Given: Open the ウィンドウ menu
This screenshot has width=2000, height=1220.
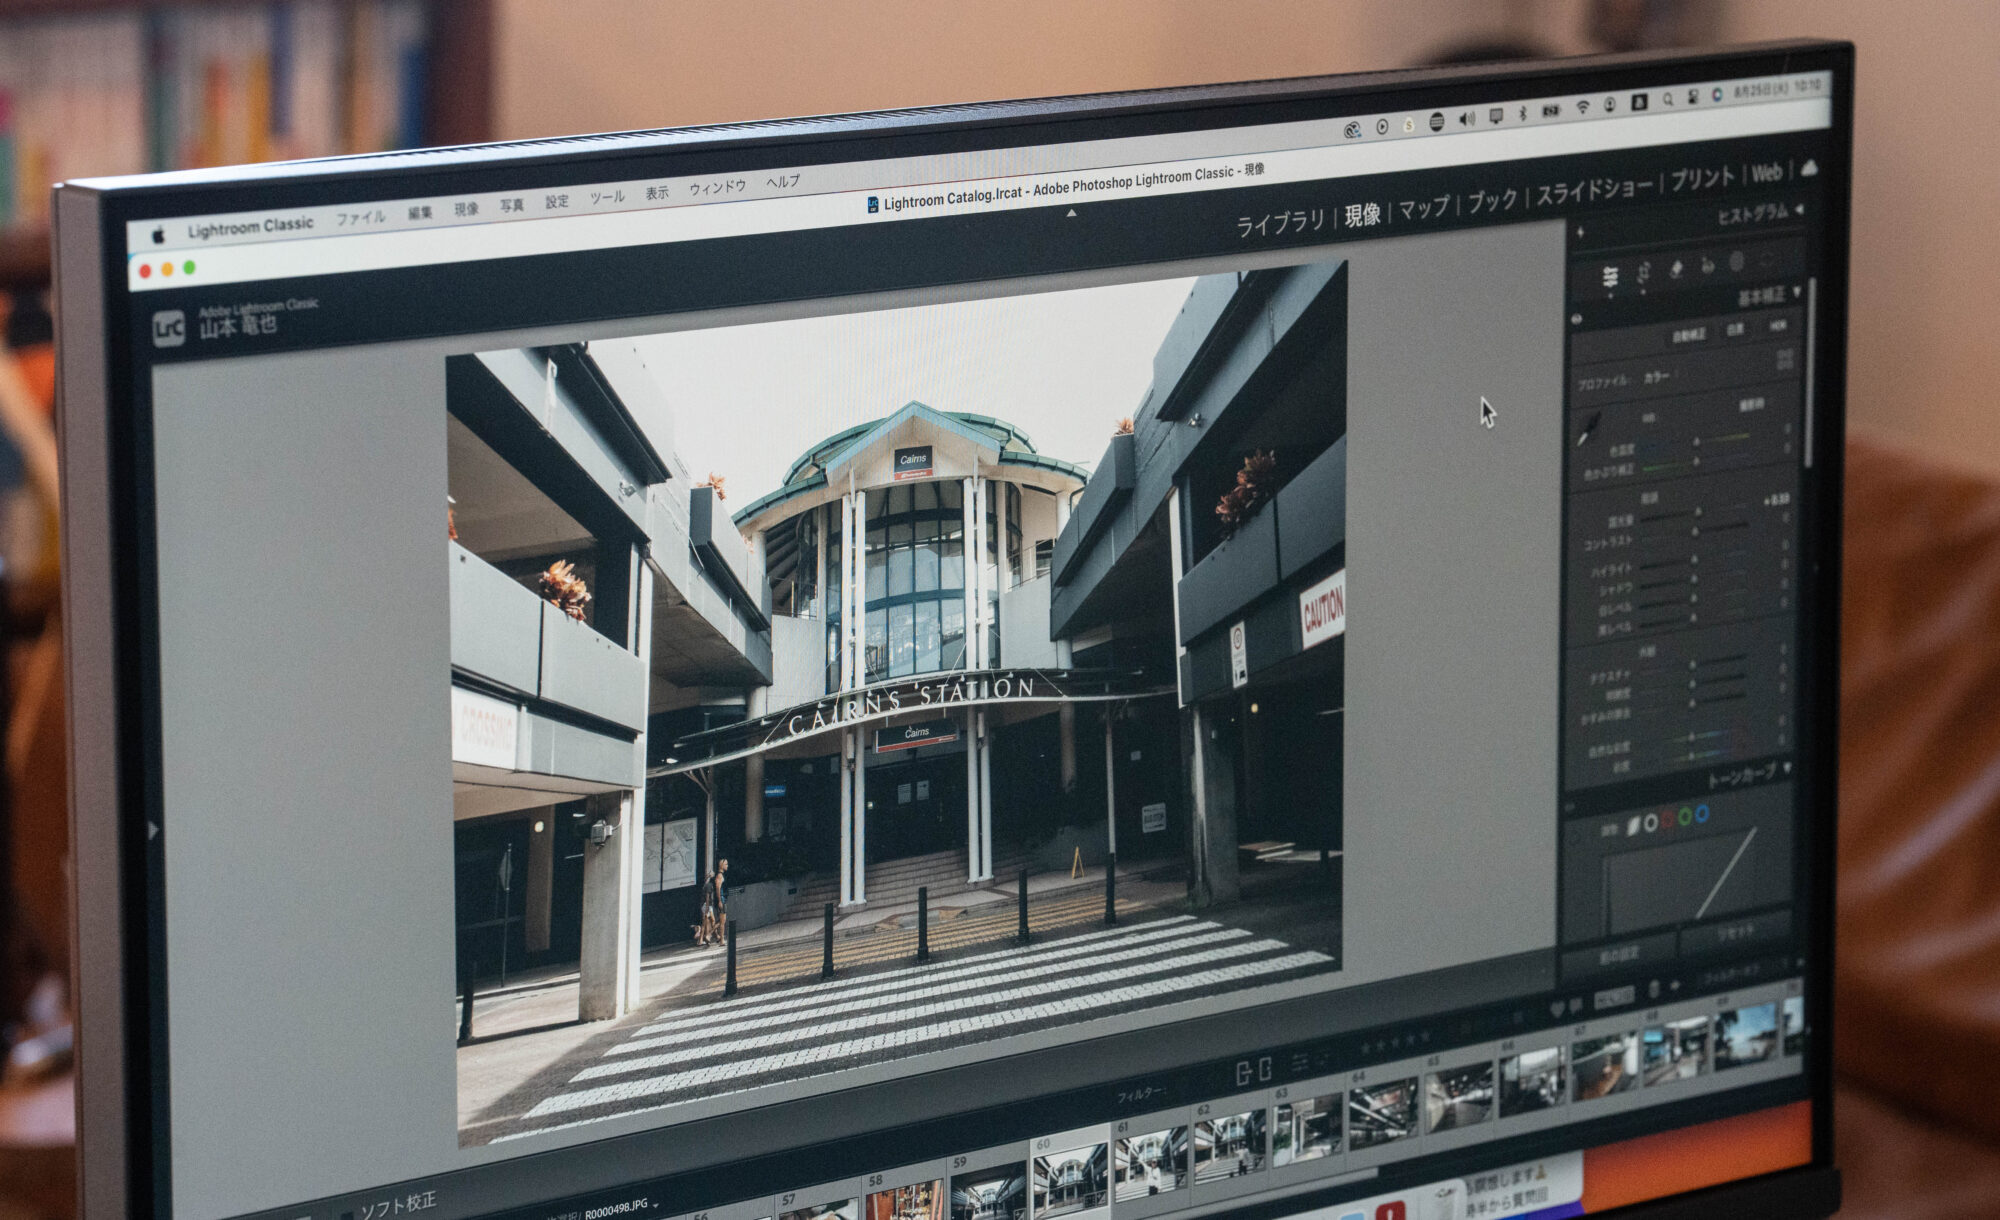Looking at the screenshot, I should [717, 187].
